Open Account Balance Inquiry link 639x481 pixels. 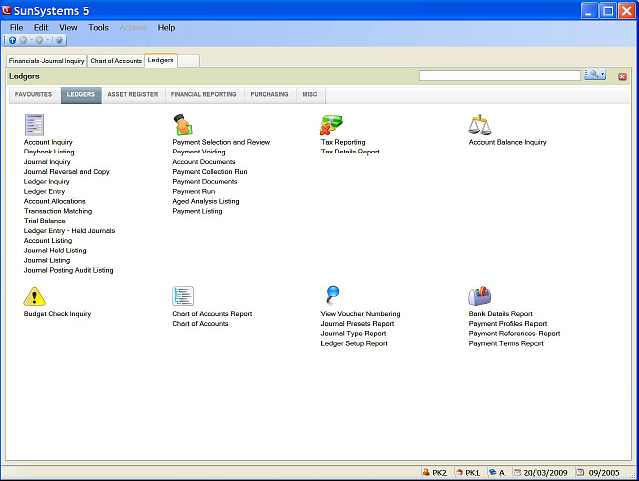507,142
